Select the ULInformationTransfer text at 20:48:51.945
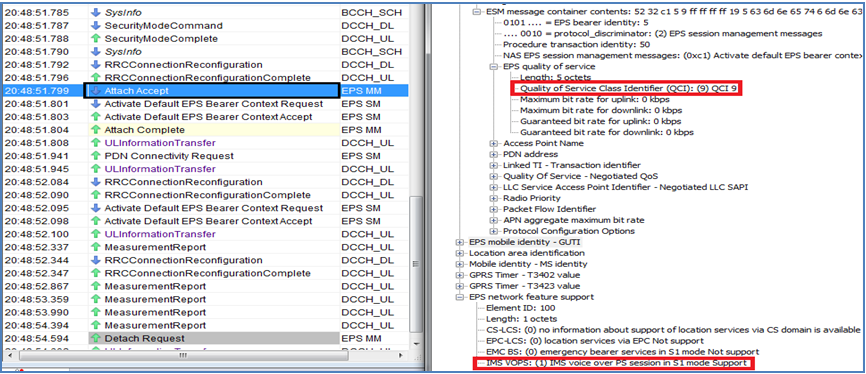Screen dimensions: 866x374 click(x=160, y=168)
